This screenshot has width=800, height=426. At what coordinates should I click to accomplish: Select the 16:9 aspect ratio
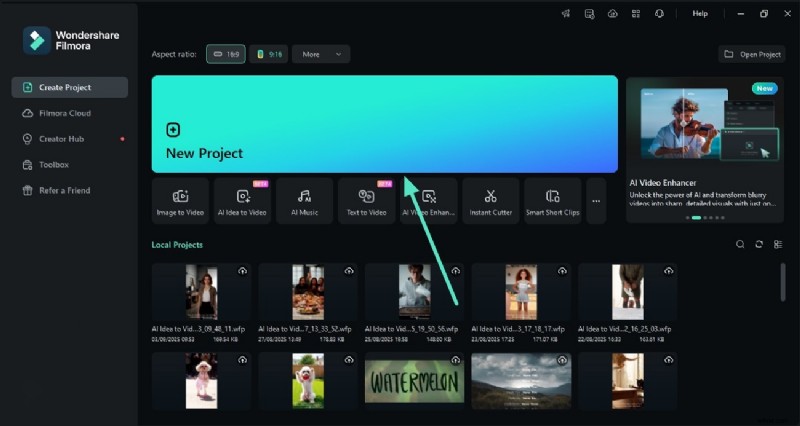(x=225, y=54)
